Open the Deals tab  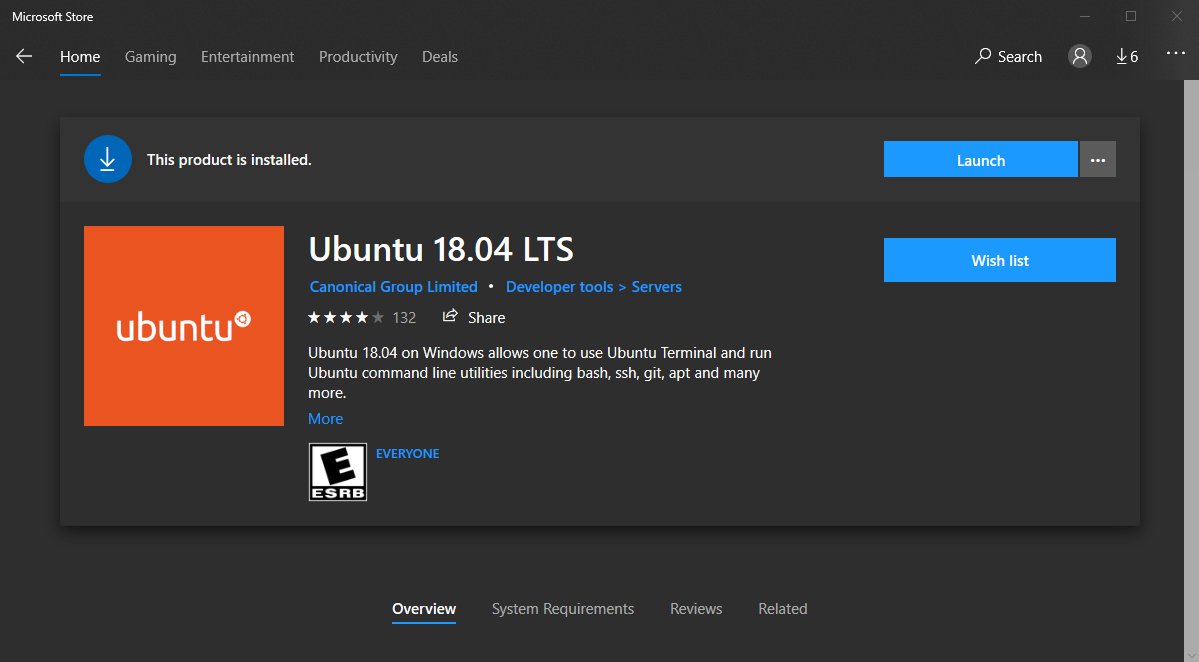coord(440,57)
